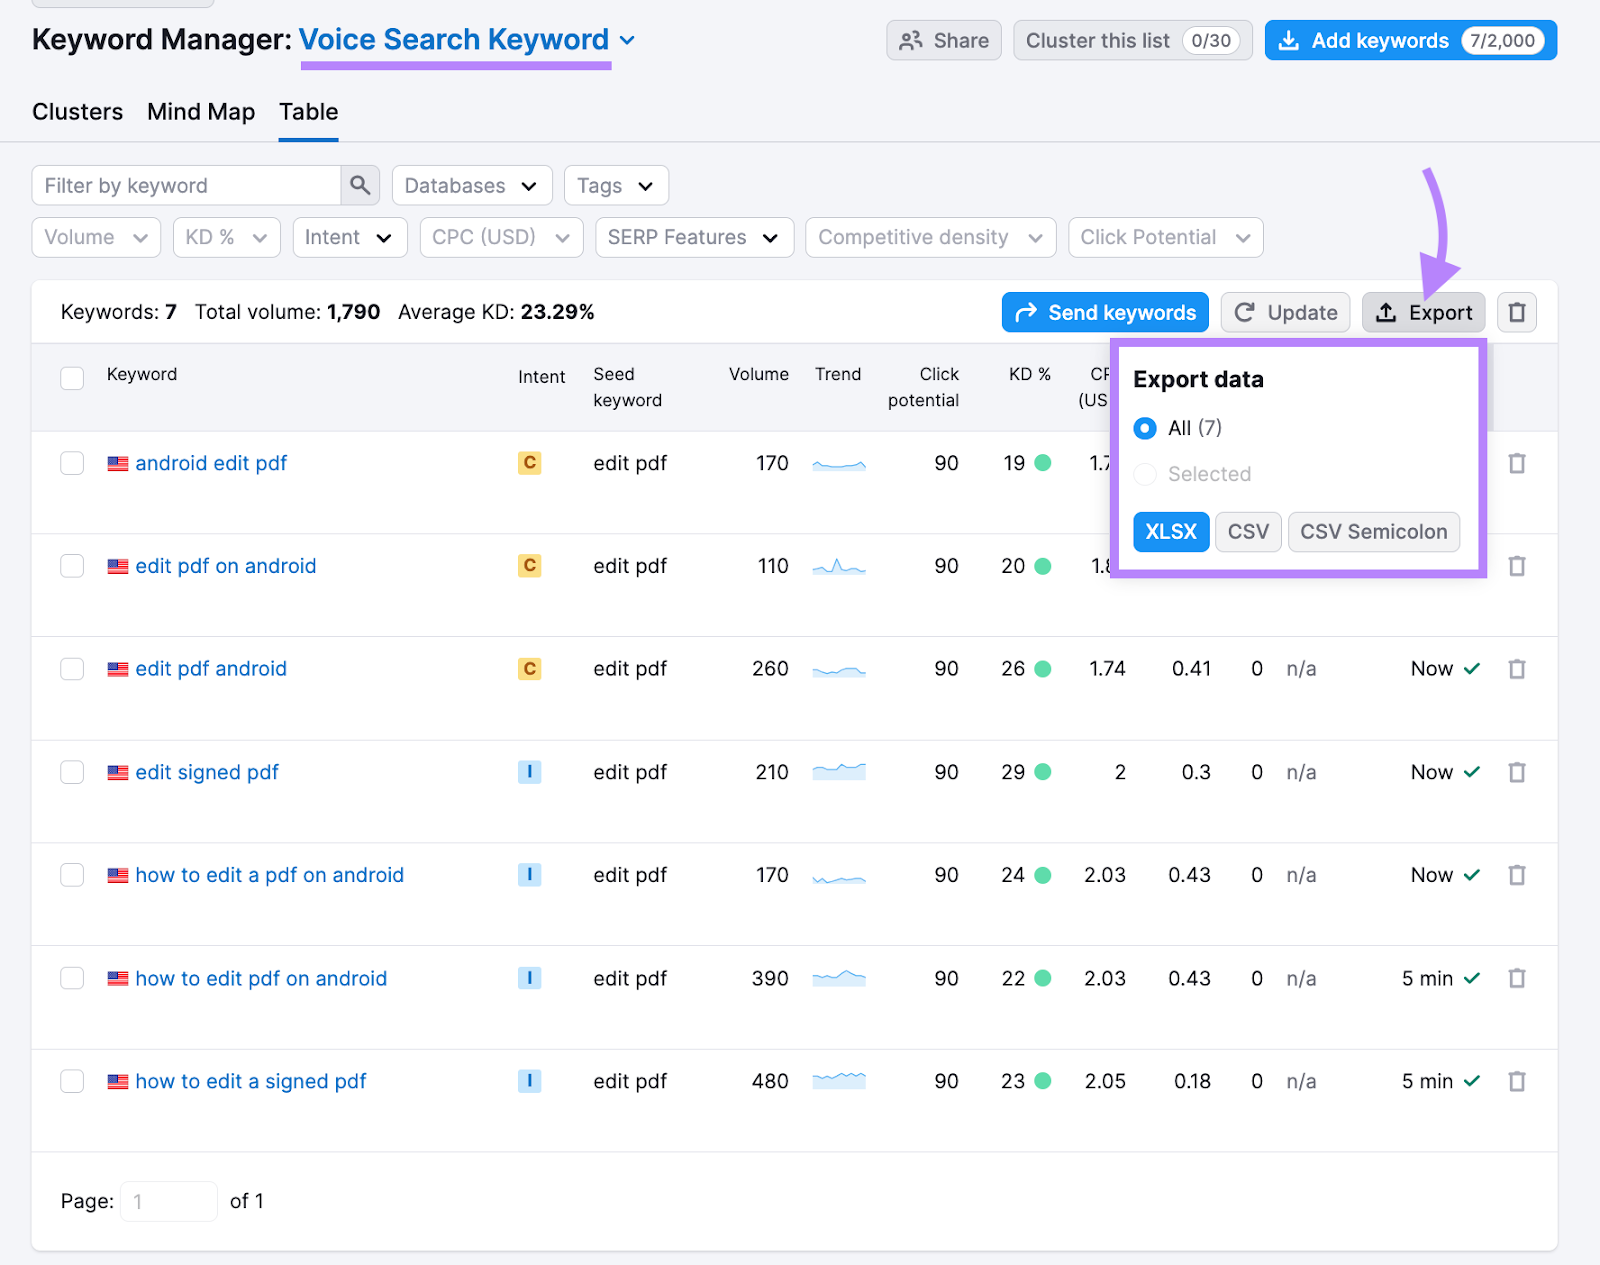Click the Send keywords button
This screenshot has height=1265, width=1600.
(1105, 313)
